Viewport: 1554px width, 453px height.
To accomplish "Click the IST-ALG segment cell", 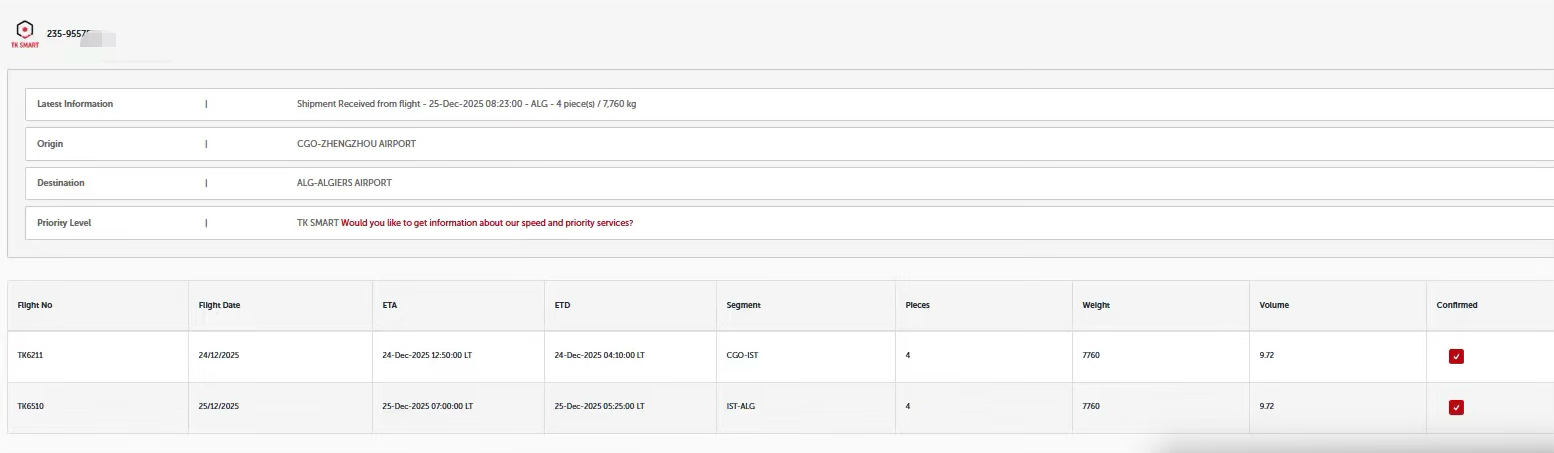I will [742, 406].
